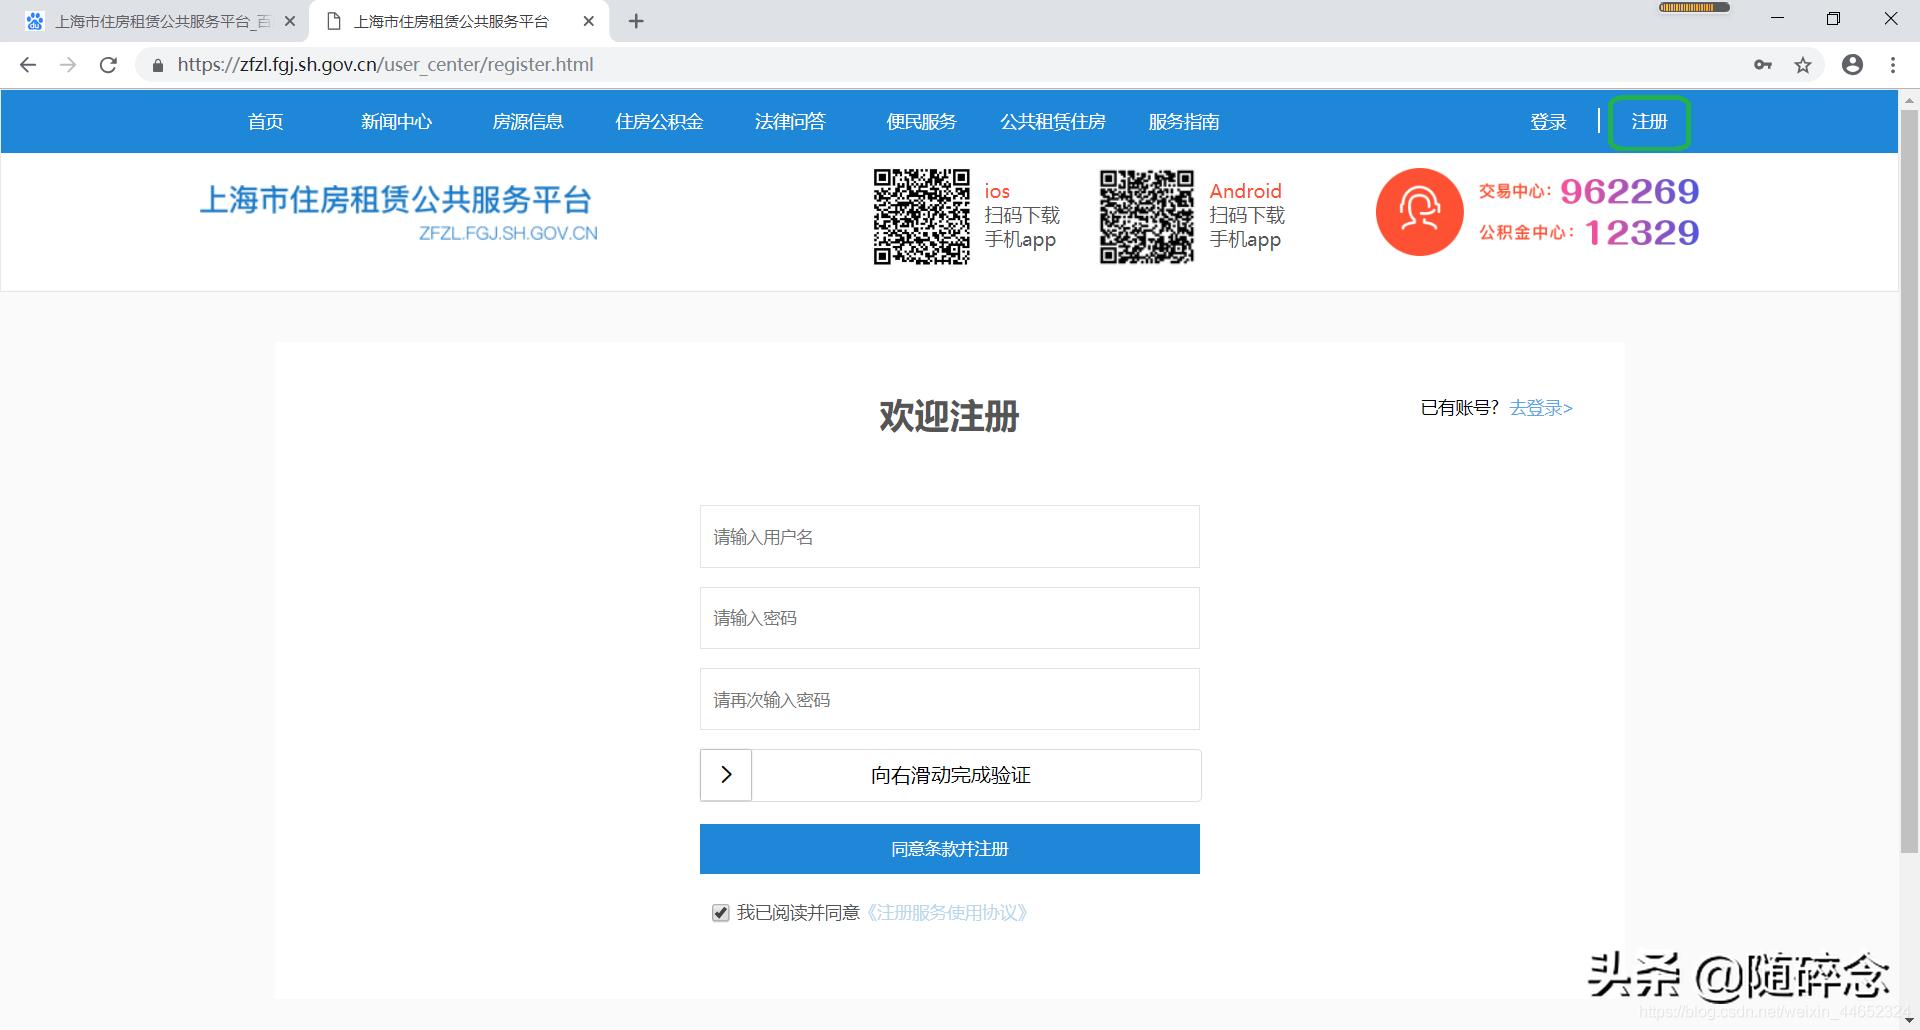Uncheck the 我已阅读并同意 agreement checkbox

pos(720,912)
